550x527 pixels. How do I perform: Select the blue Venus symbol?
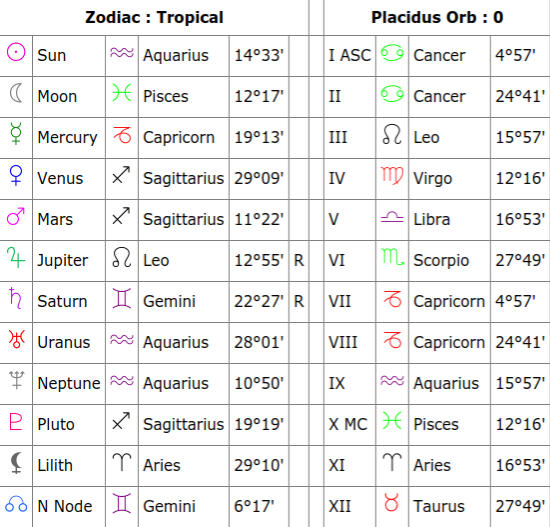click(x=16, y=175)
